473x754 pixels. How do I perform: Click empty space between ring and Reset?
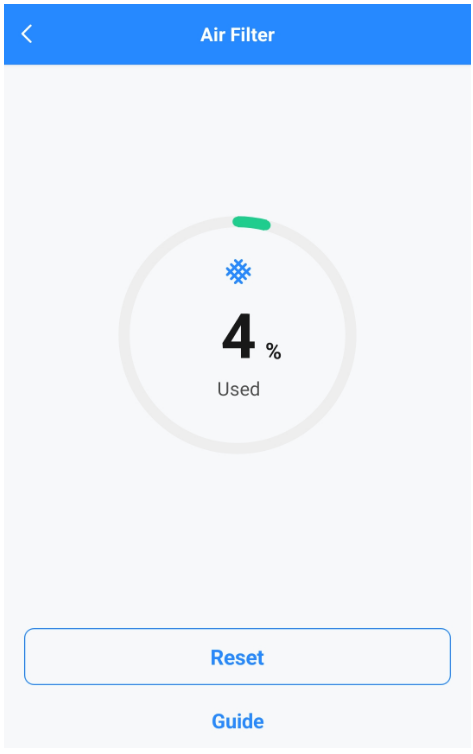coord(237,541)
